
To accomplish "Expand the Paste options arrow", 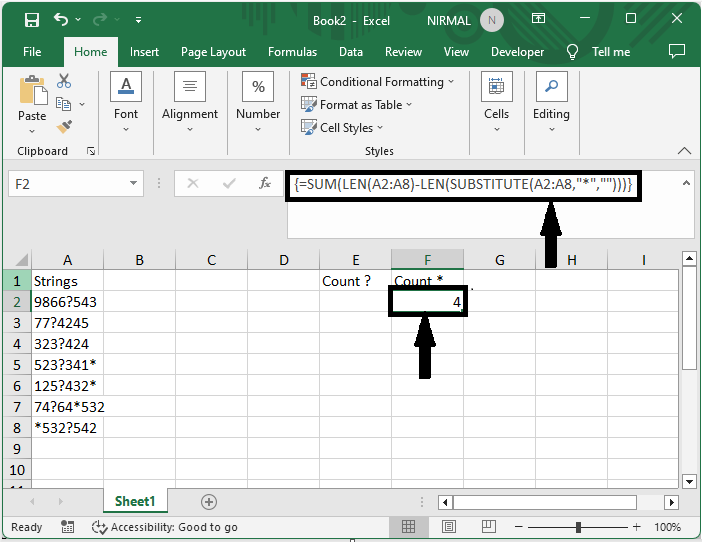I will point(32,131).
